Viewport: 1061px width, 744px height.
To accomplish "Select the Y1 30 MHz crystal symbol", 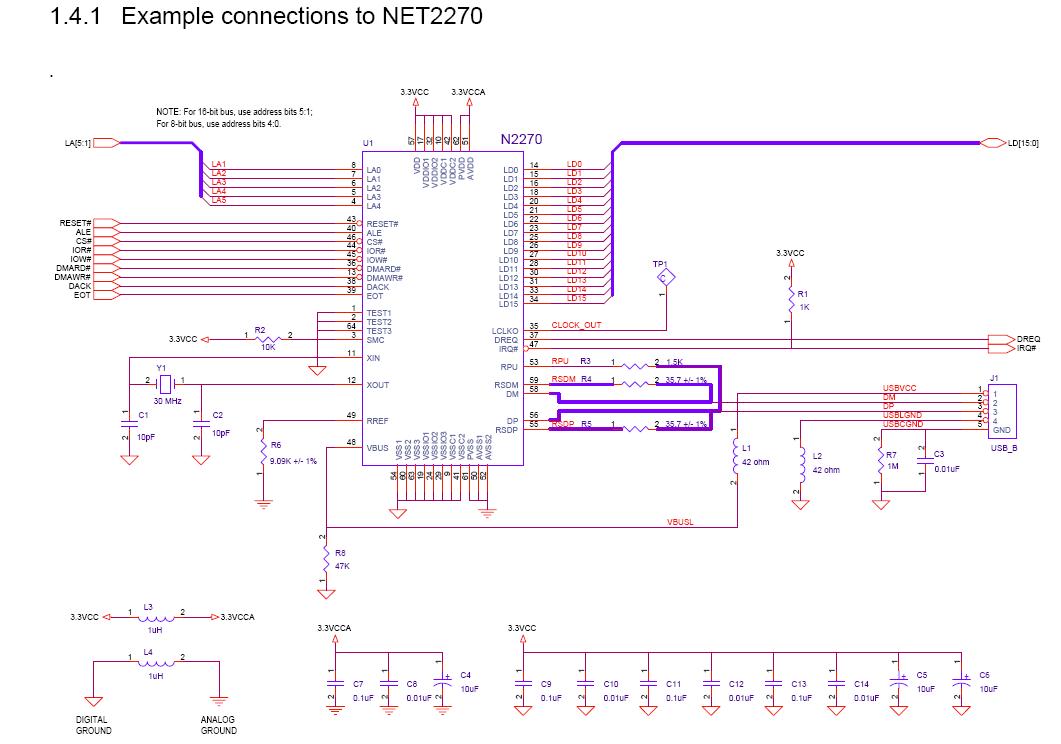I will point(166,385).
